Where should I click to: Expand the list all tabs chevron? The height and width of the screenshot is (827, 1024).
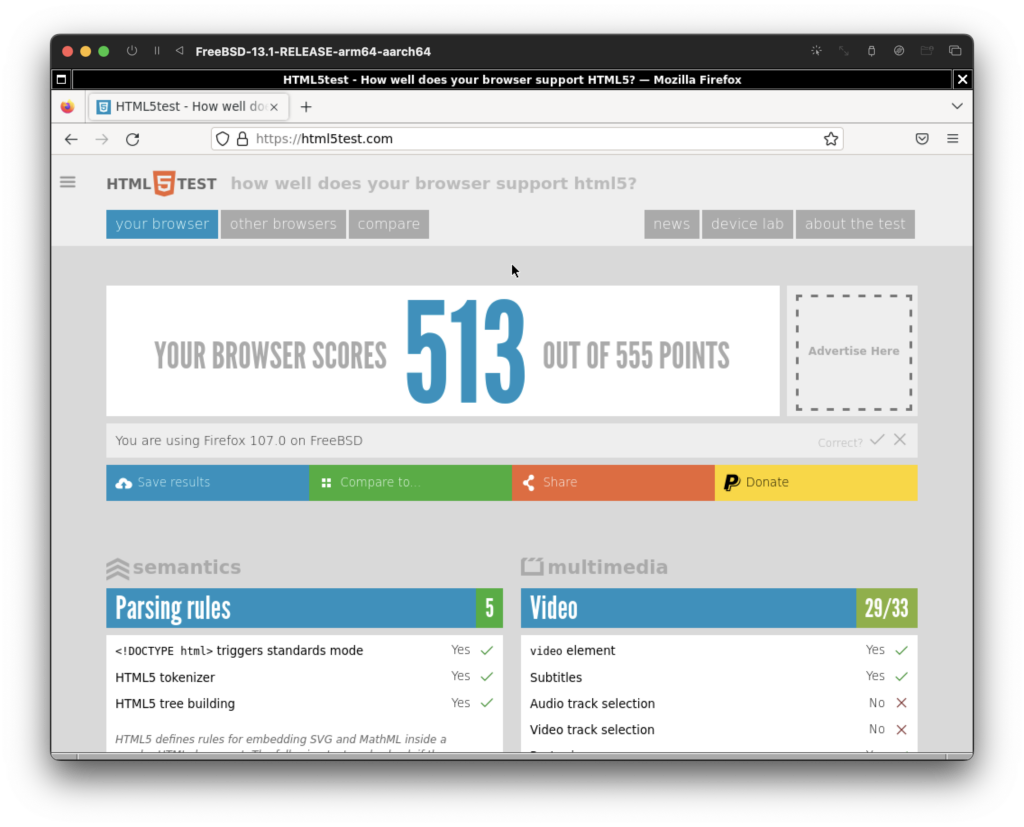957,106
